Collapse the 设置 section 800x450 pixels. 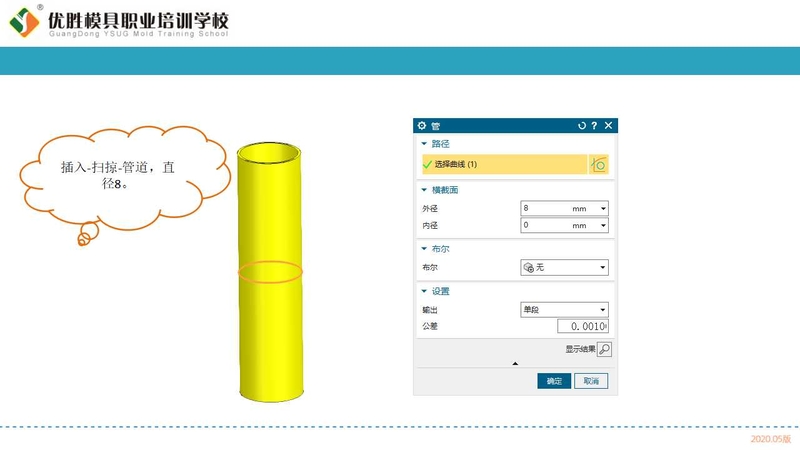[424, 291]
